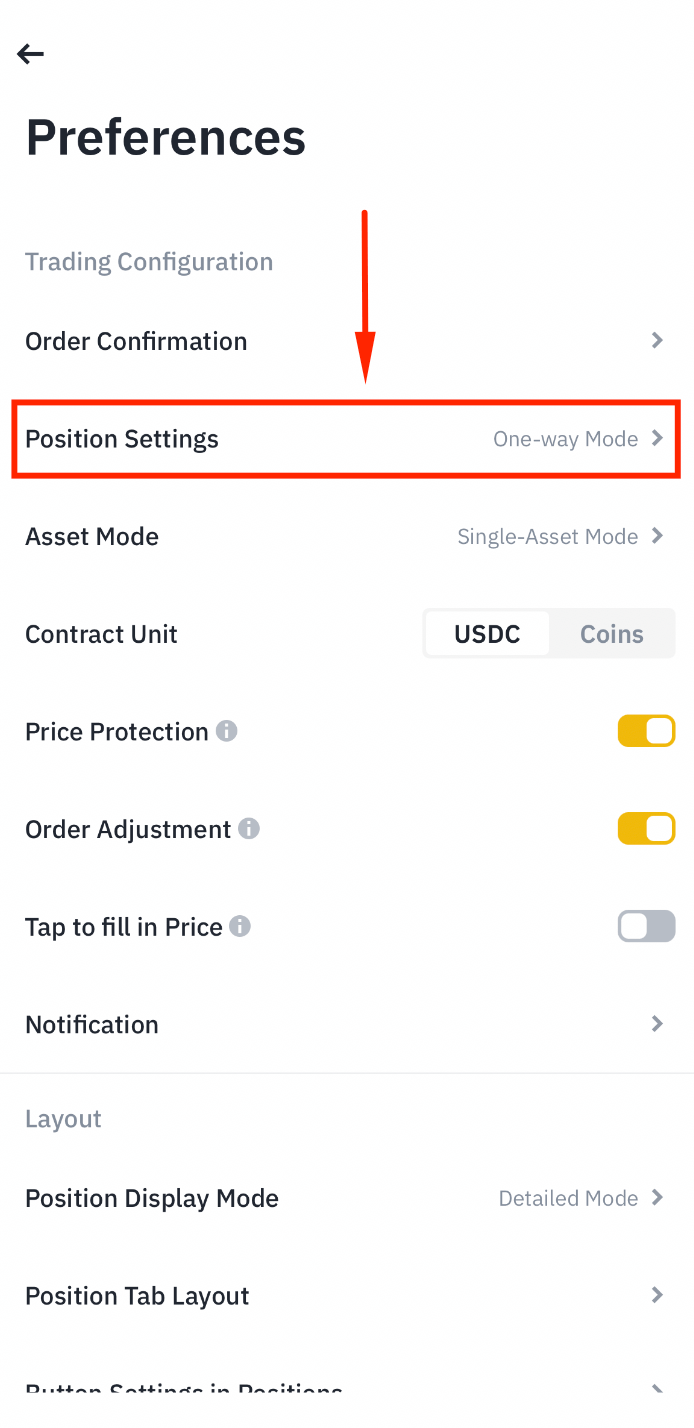Click the info icon beside Order Adjustment
The width and height of the screenshot is (694, 1428).
click(250, 828)
